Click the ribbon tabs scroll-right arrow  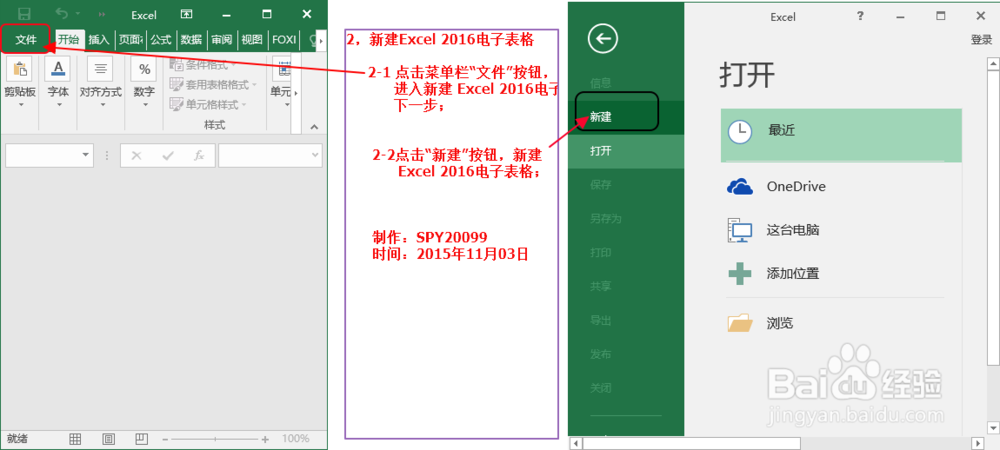coord(321,40)
